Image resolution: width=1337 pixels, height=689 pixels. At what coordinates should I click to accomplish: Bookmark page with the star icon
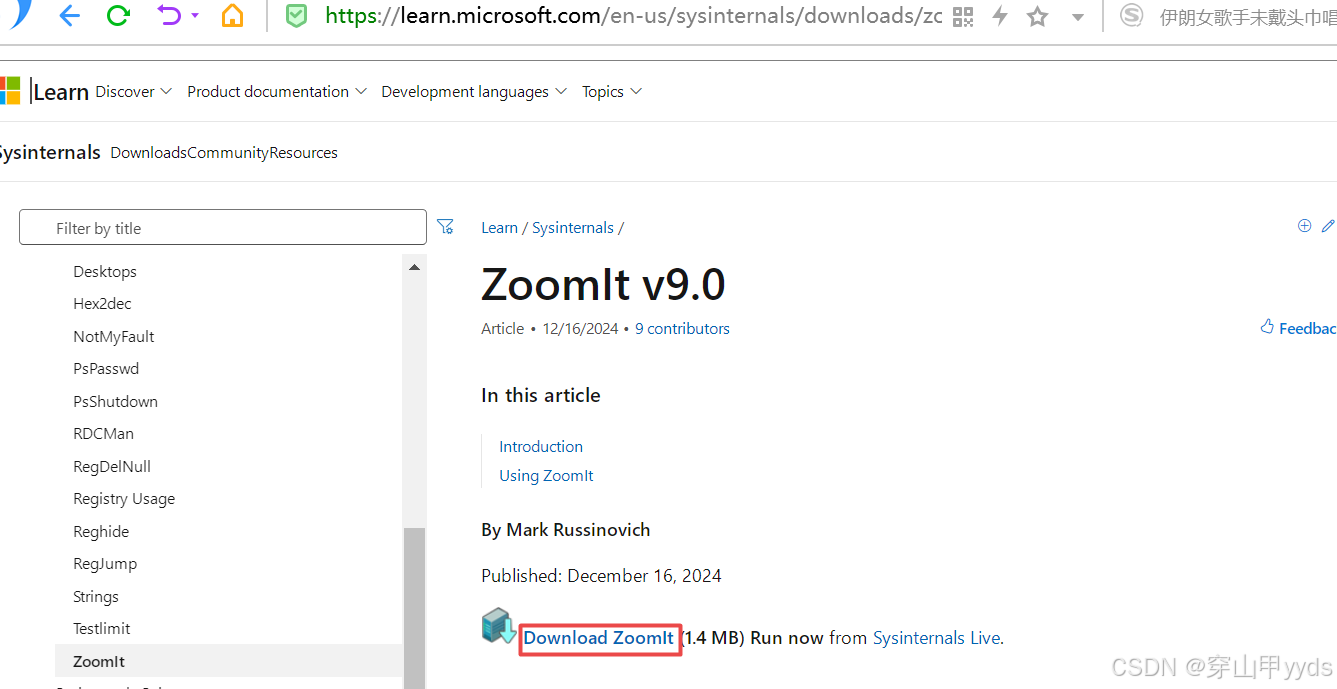coord(1038,17)
